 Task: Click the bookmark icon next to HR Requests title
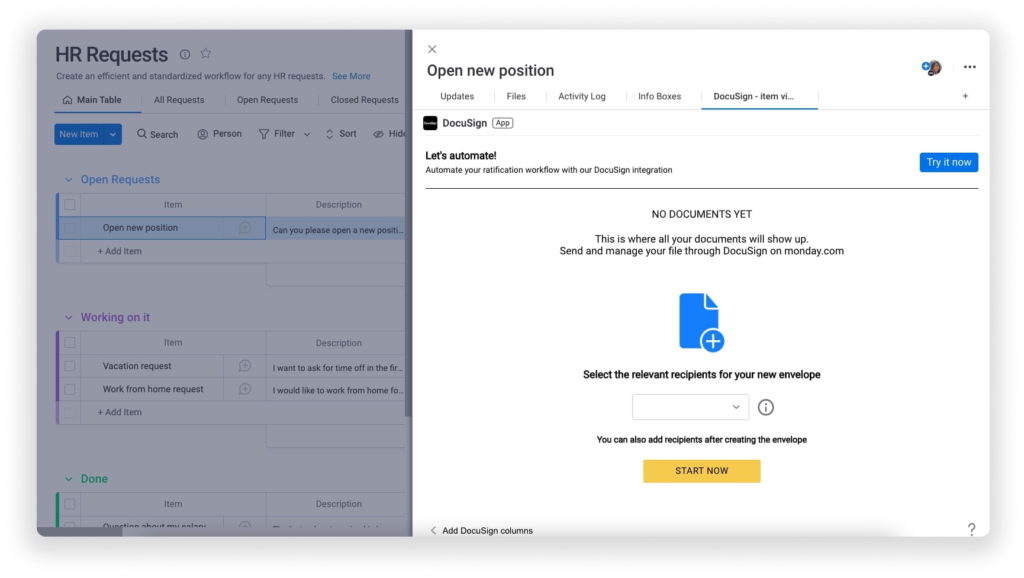click(206, 54)
